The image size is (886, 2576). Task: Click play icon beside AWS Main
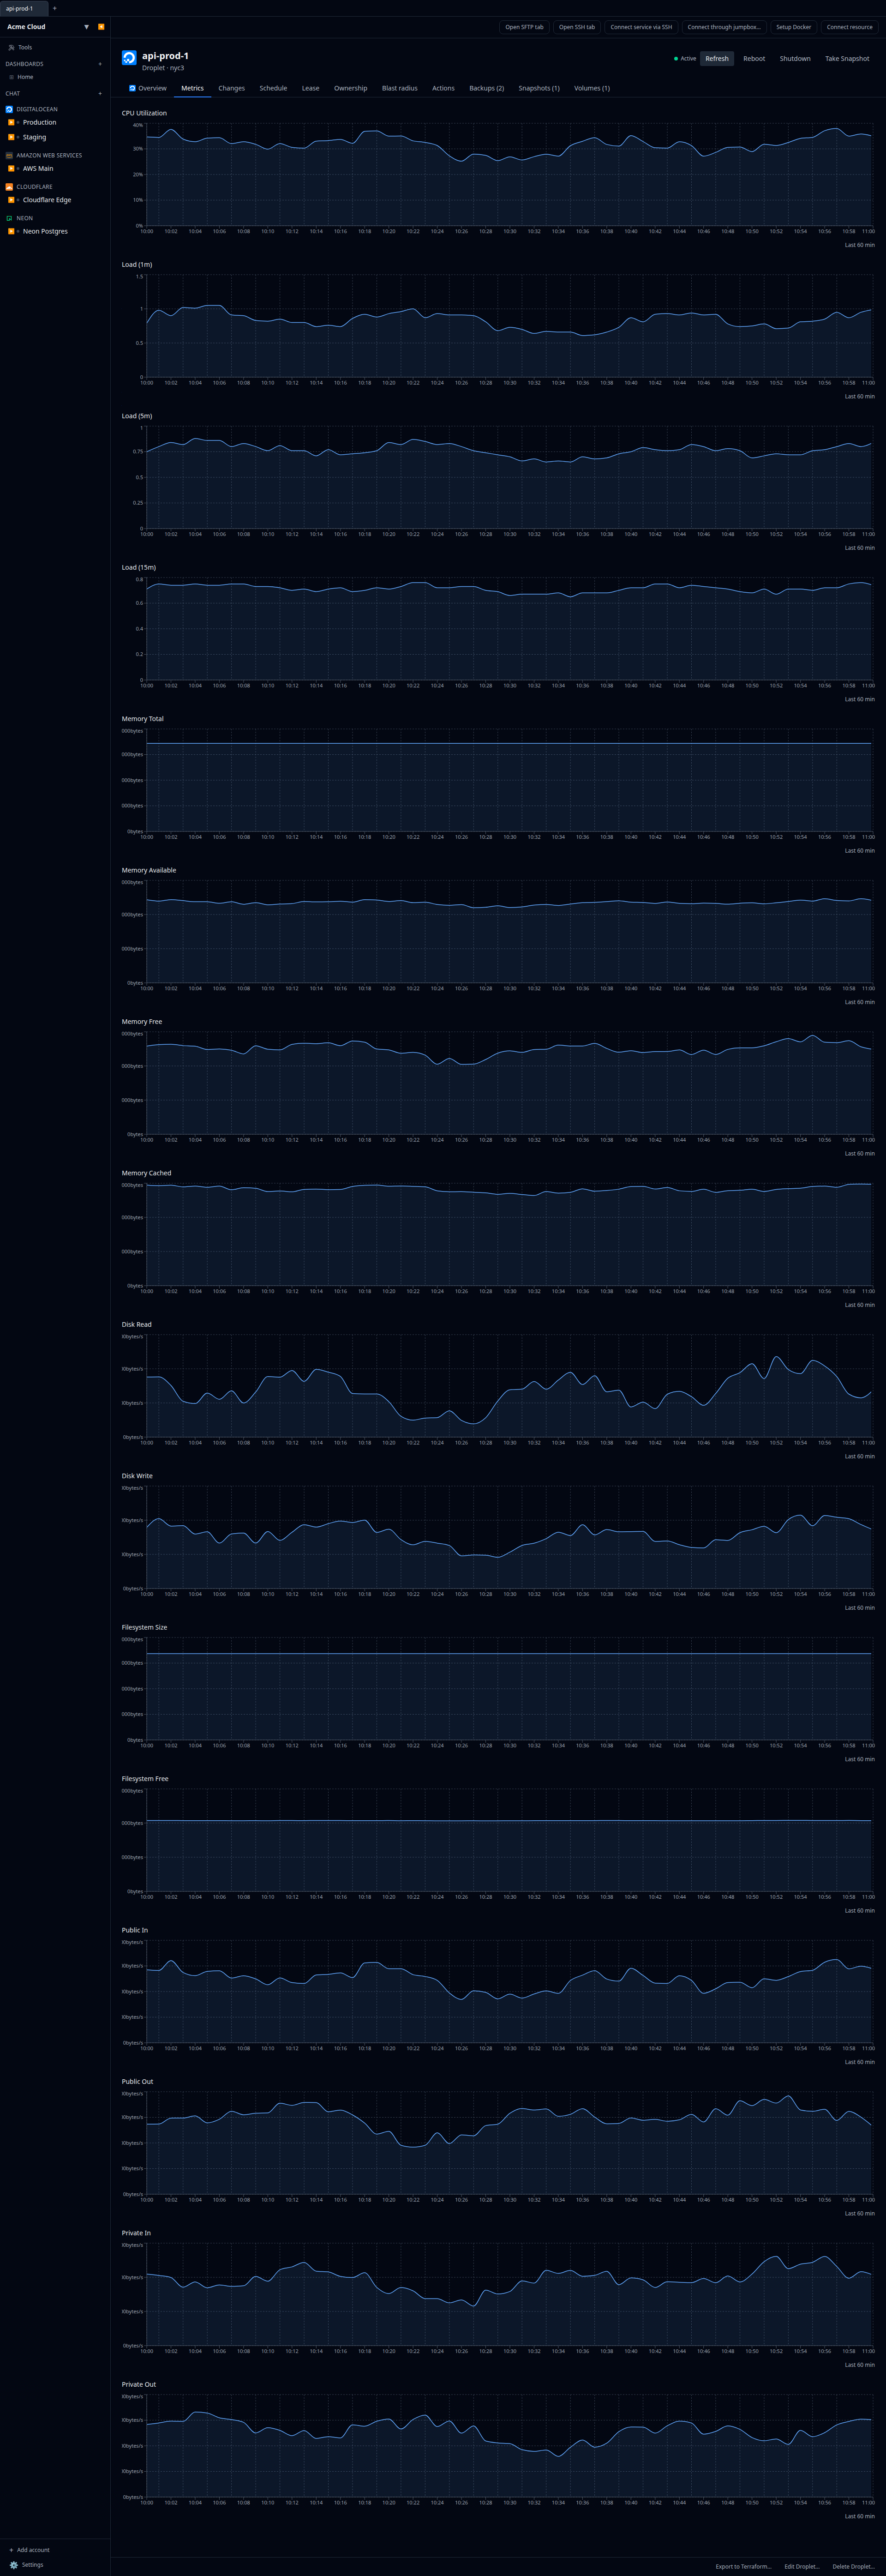tap(11, 168)
